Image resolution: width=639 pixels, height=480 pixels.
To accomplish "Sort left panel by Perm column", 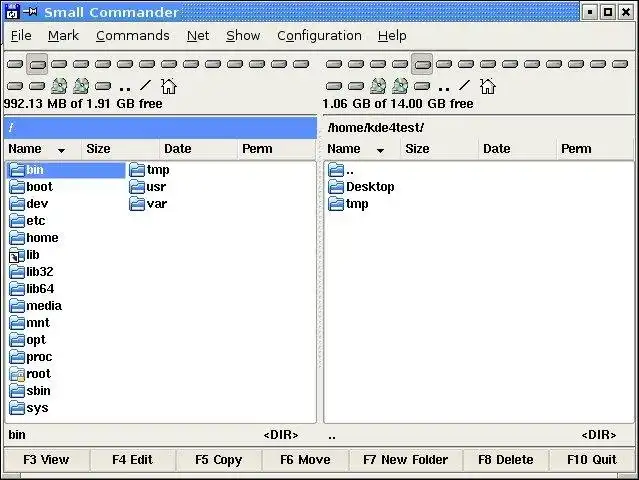I will 276,149.
